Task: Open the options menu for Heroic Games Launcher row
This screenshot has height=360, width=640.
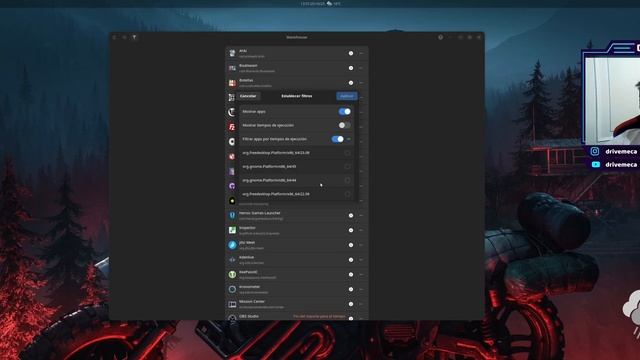Action: coord(361,216)
